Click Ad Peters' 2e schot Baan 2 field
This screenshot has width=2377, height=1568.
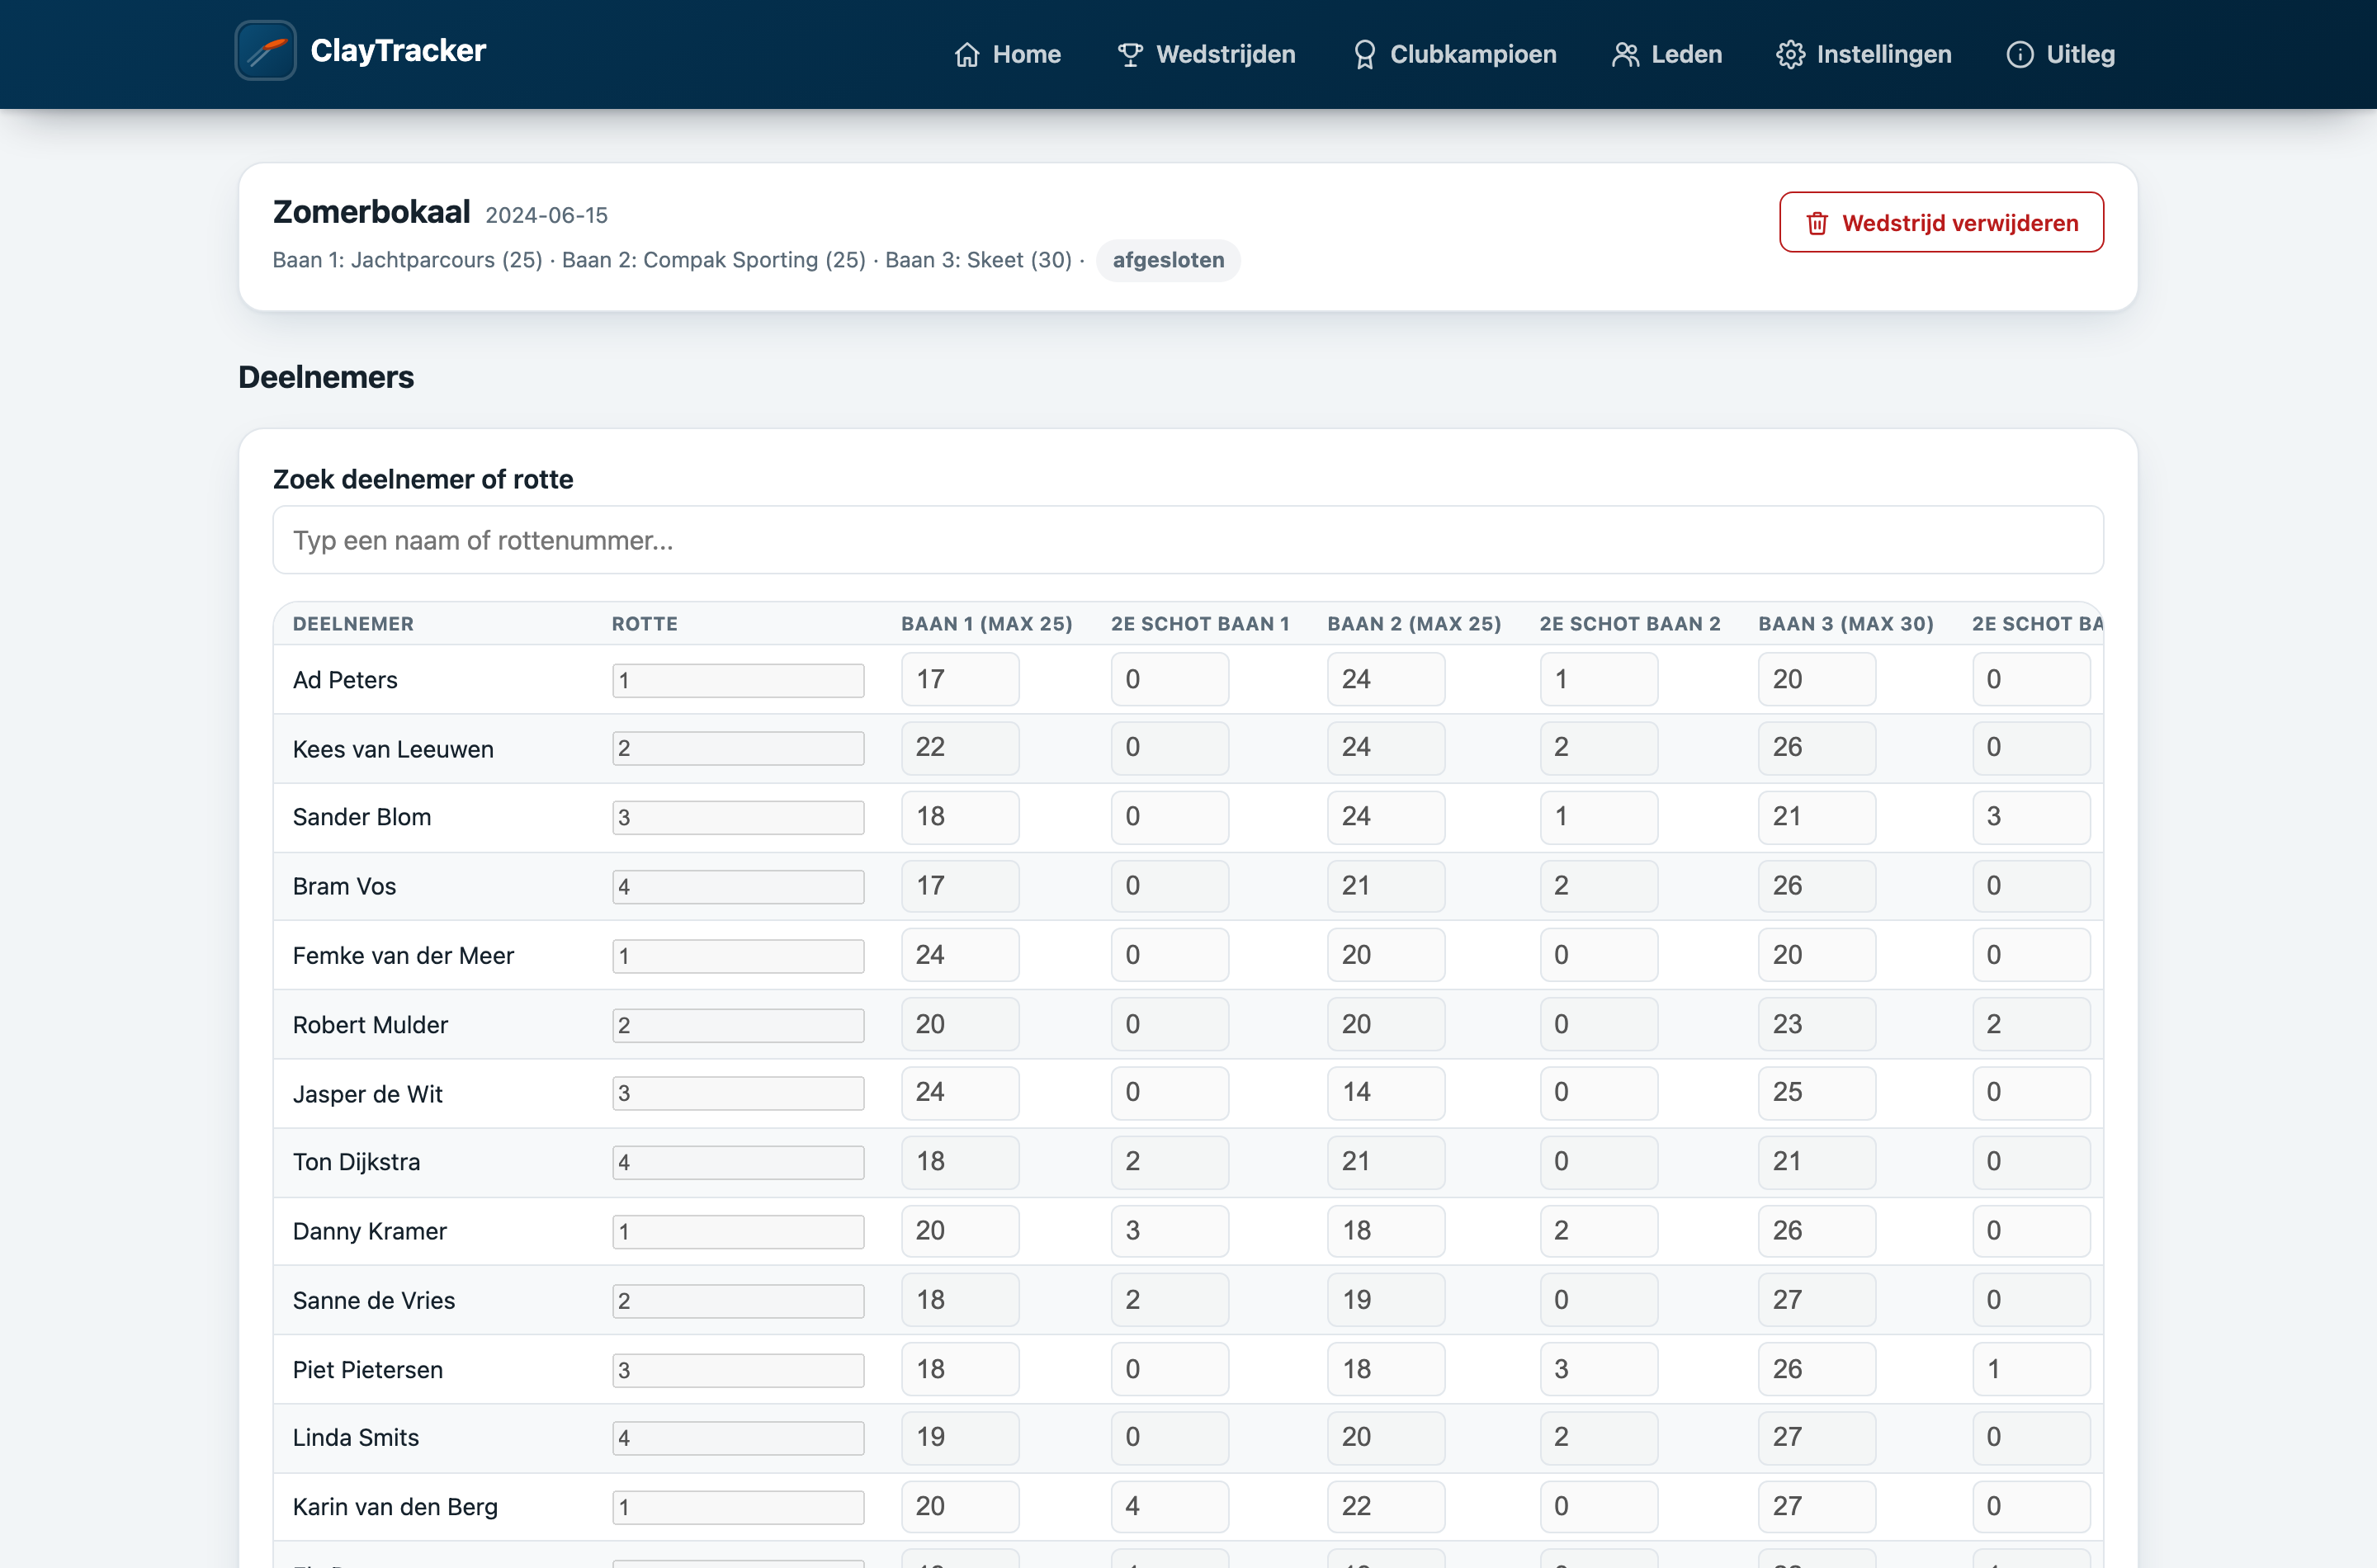pyautogui.click(x=1599, y=680)
